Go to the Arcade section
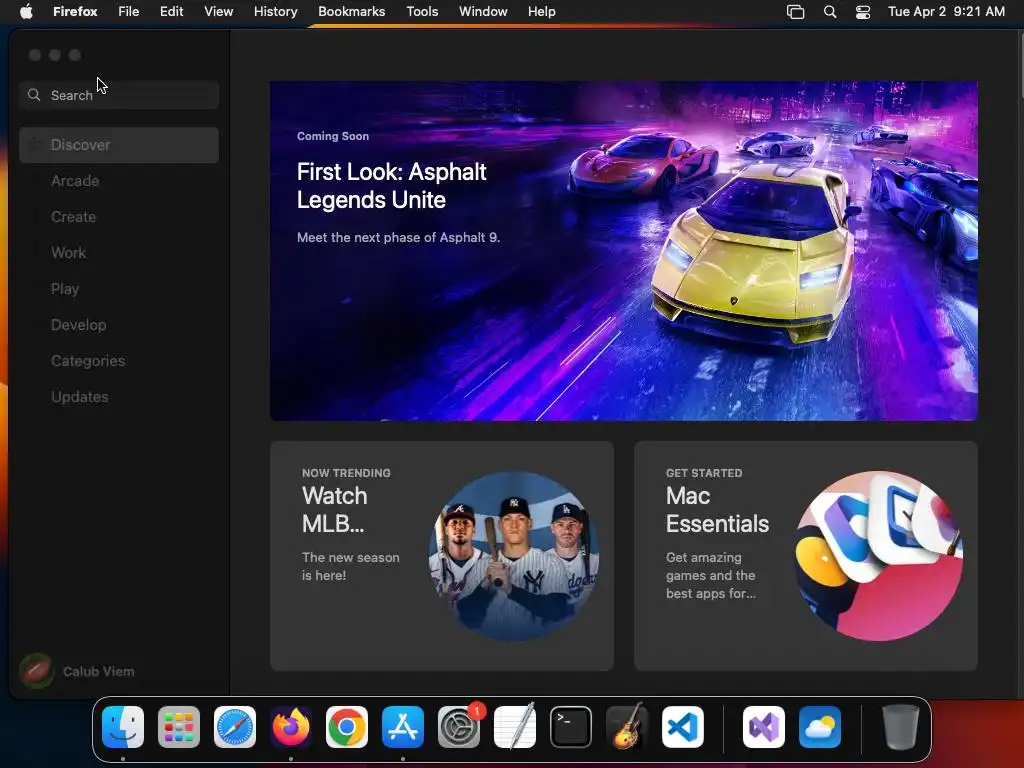This screenshot has height=768, width=1024. click(119, 181)
